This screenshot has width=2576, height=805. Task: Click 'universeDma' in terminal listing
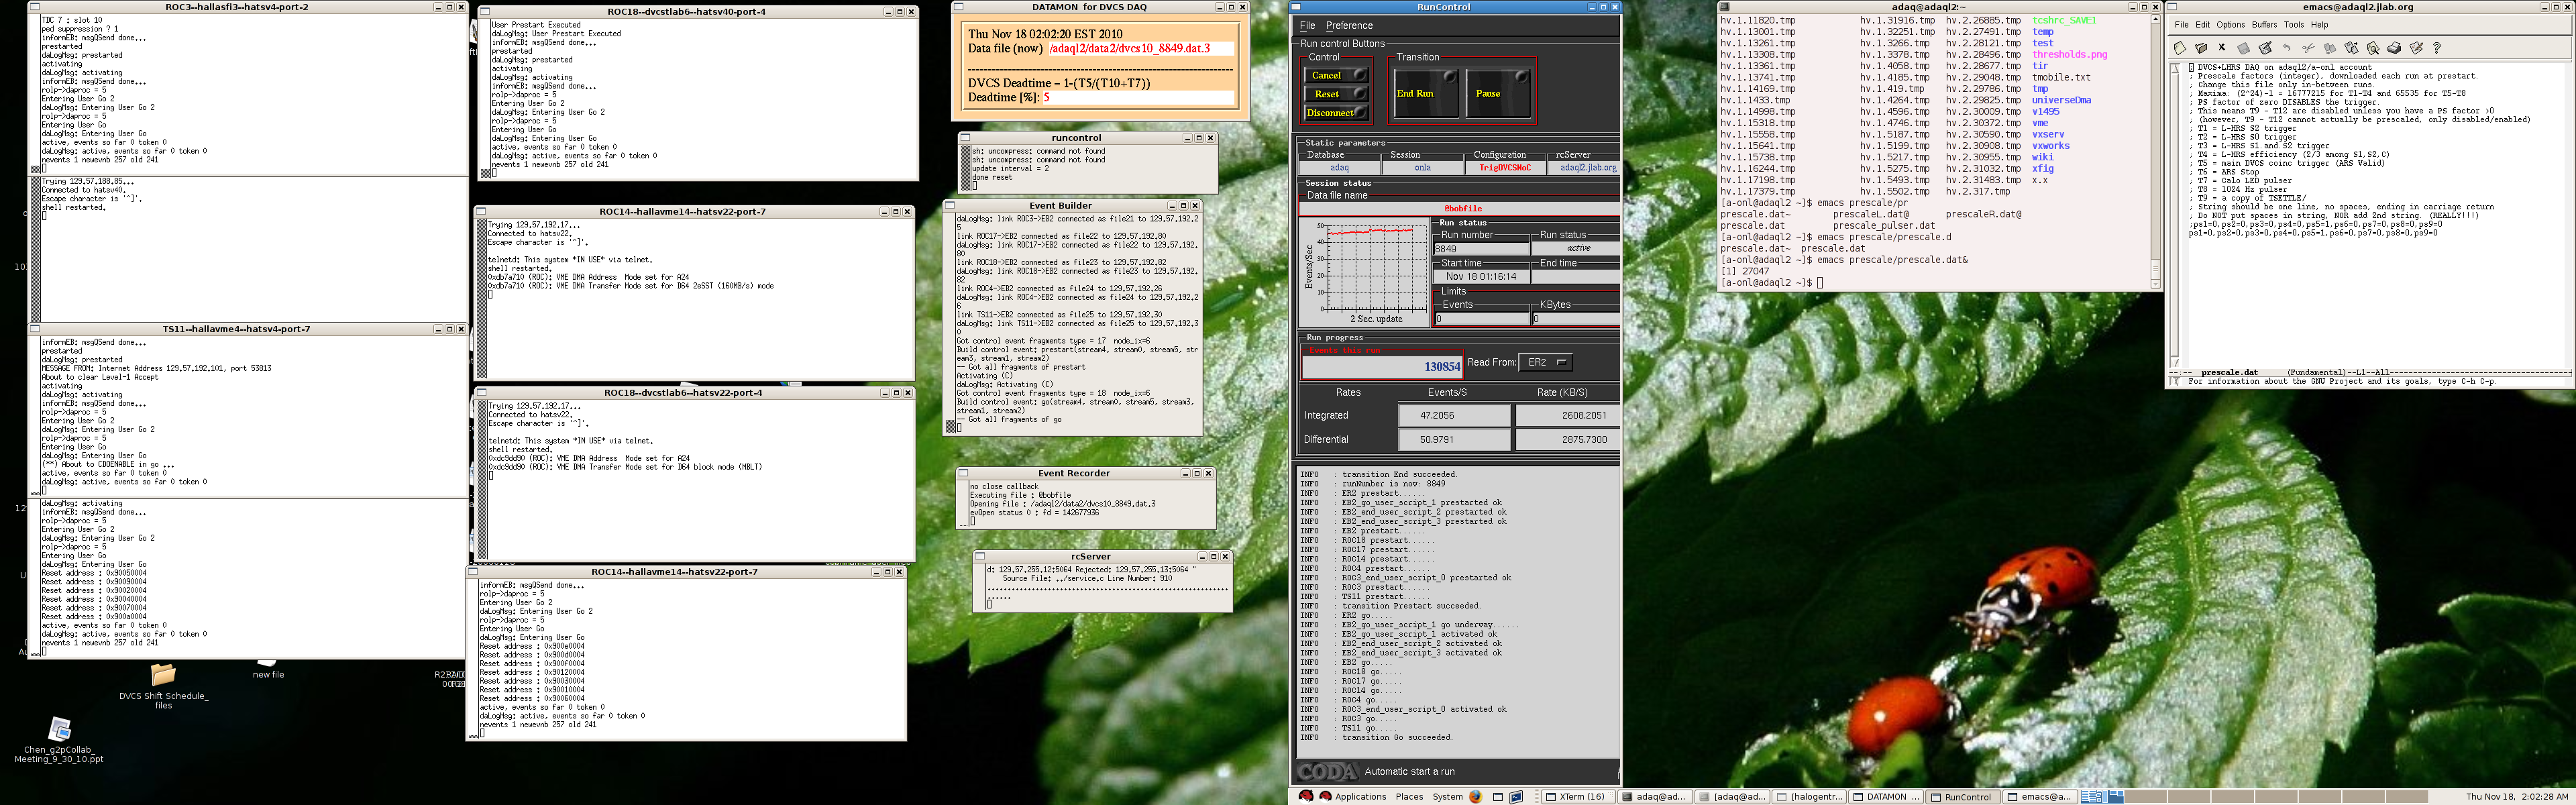click(2061, 100)
